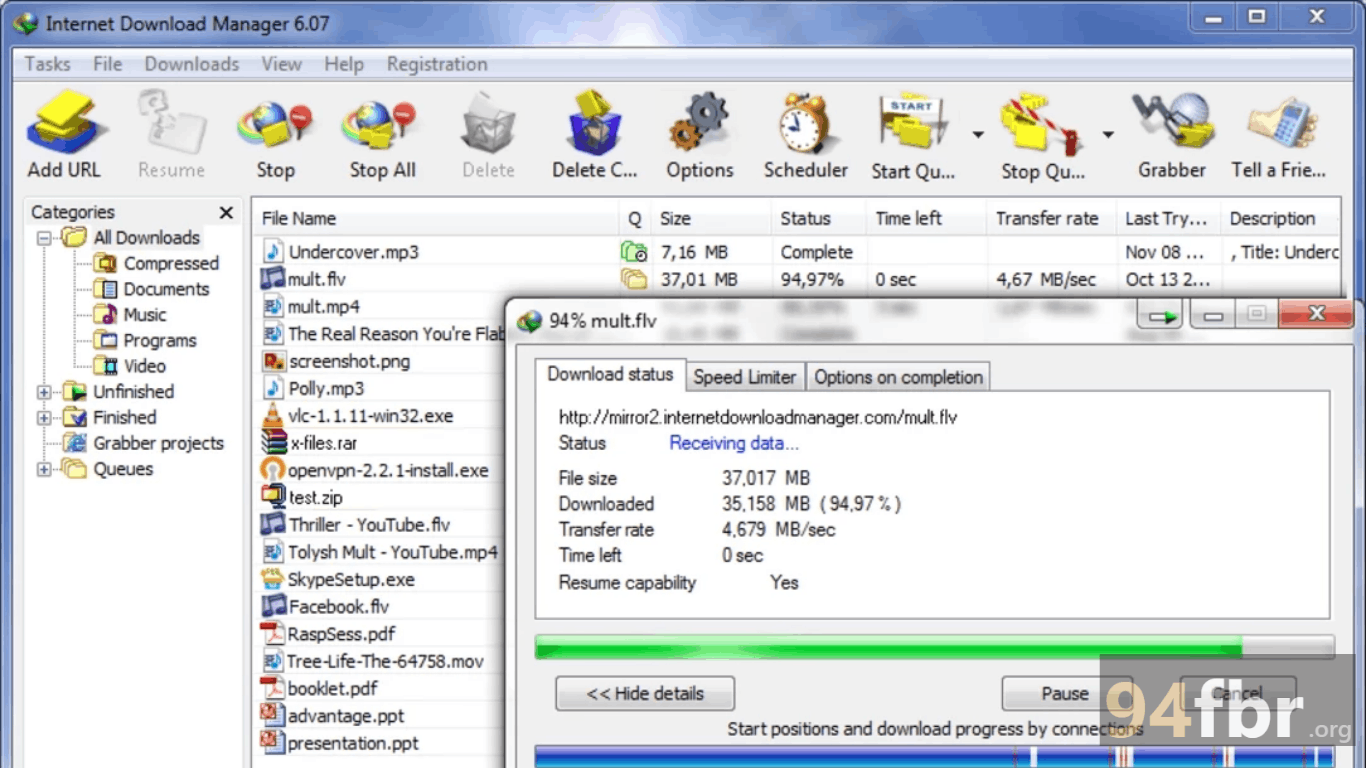Select the Video category
This screenshot has width=1366, height=768.
[144, 366]
